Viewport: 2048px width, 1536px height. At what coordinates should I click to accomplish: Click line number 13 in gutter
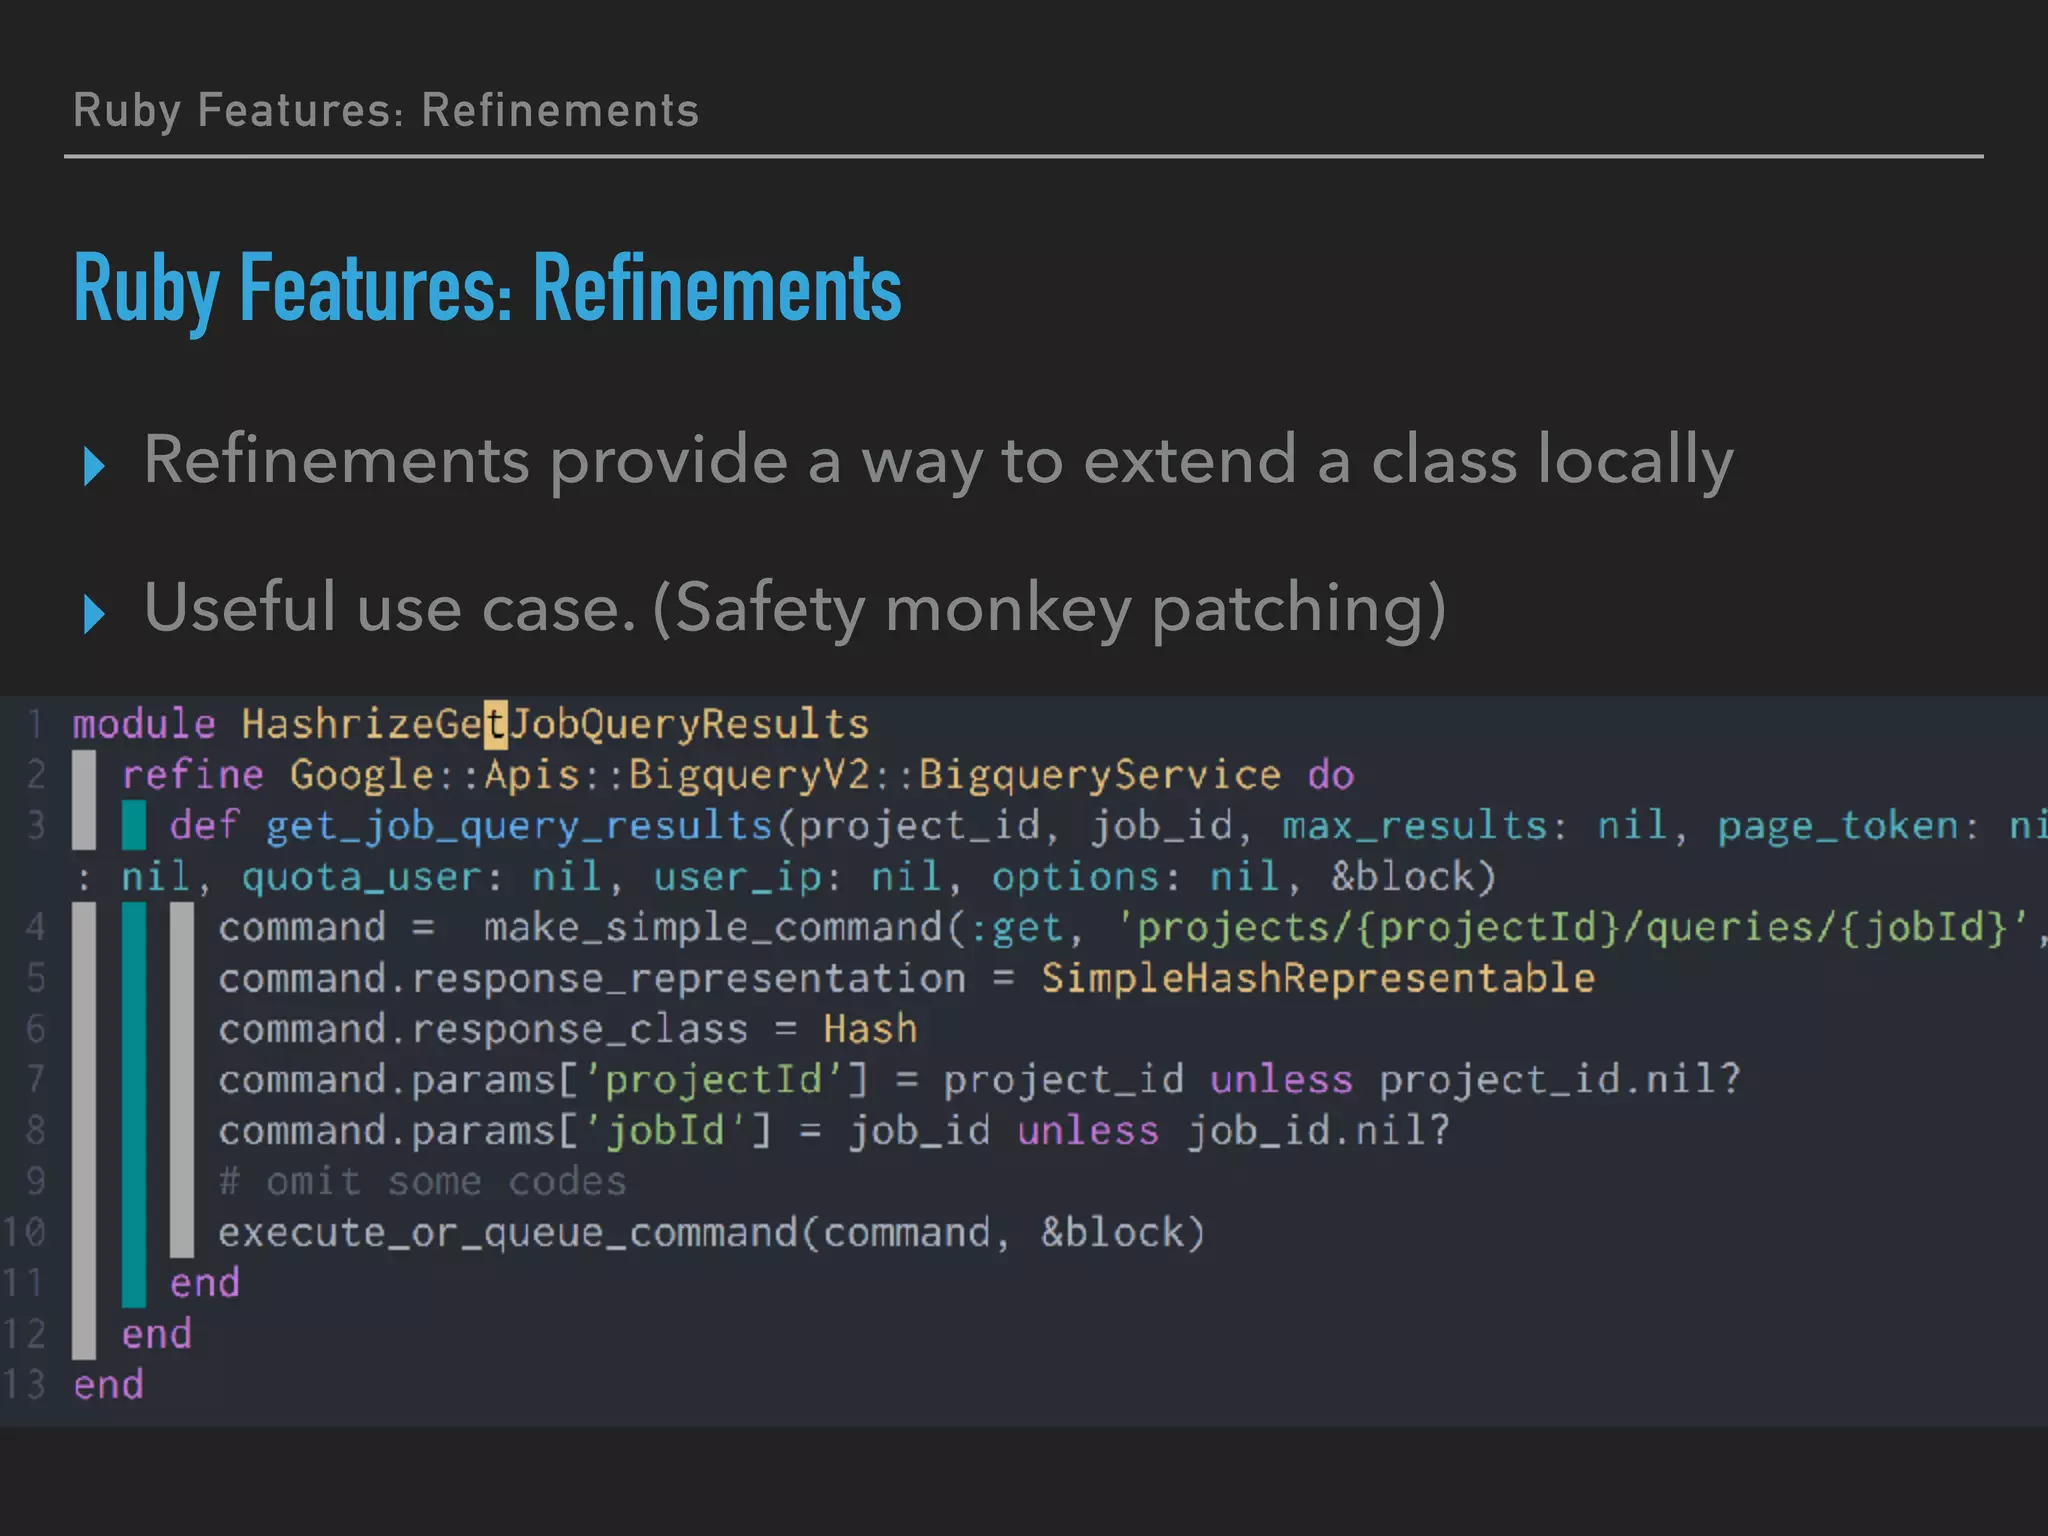click(x=24, y=1385)
